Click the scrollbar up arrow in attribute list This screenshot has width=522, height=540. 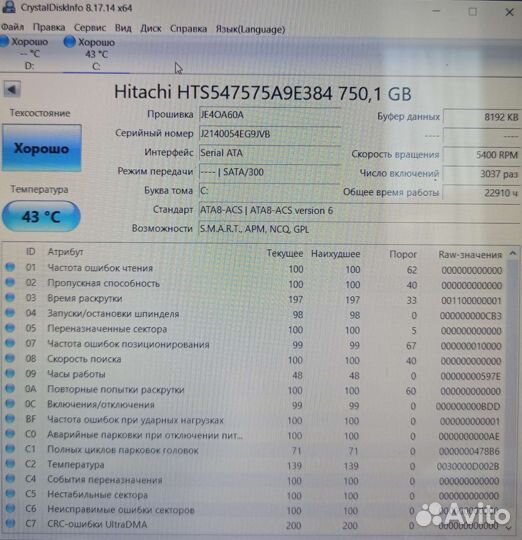(x=513, y=254)
